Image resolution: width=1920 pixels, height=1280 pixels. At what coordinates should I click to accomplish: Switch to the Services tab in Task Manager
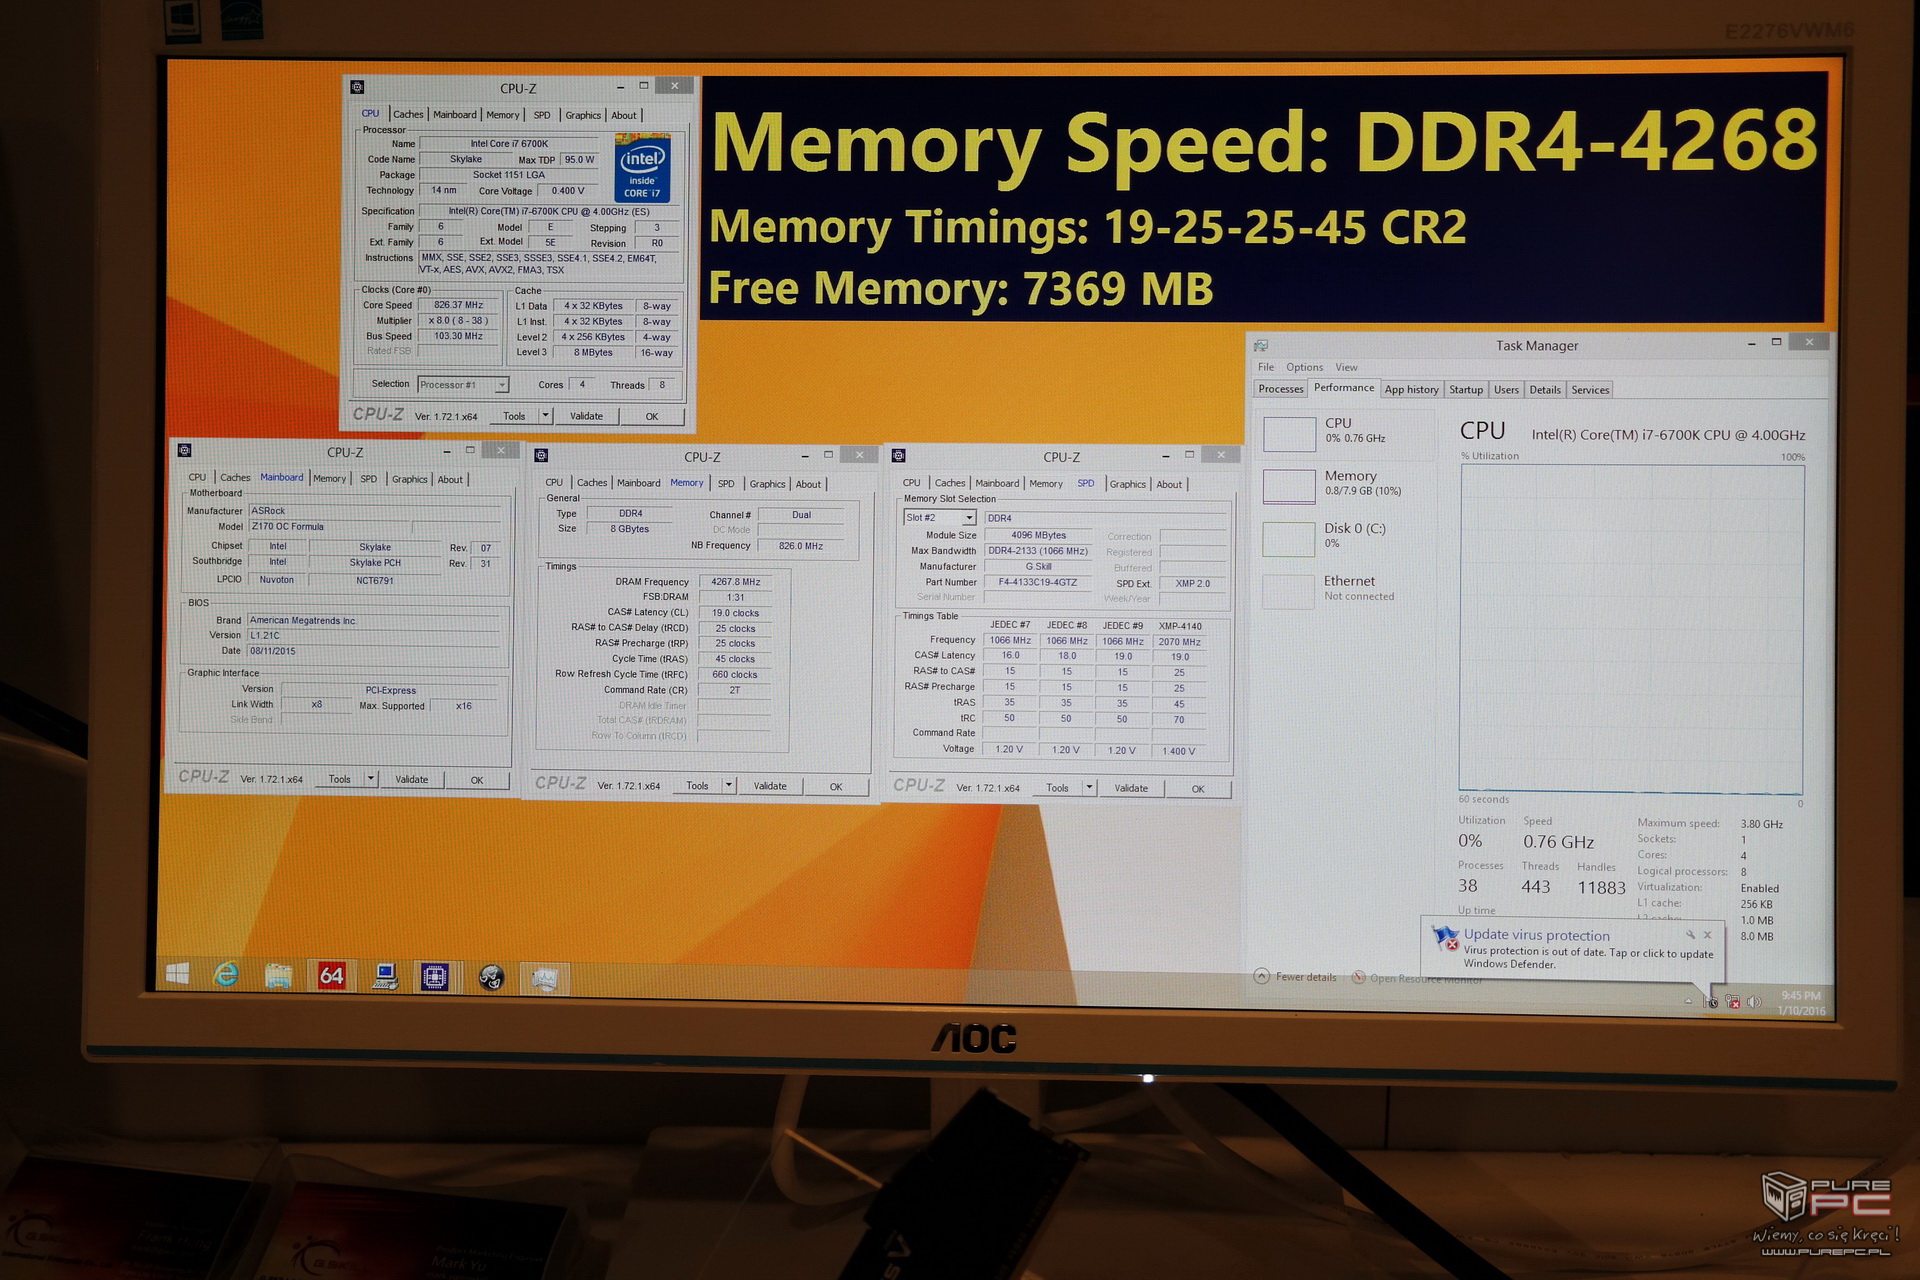click(1590, 389)
